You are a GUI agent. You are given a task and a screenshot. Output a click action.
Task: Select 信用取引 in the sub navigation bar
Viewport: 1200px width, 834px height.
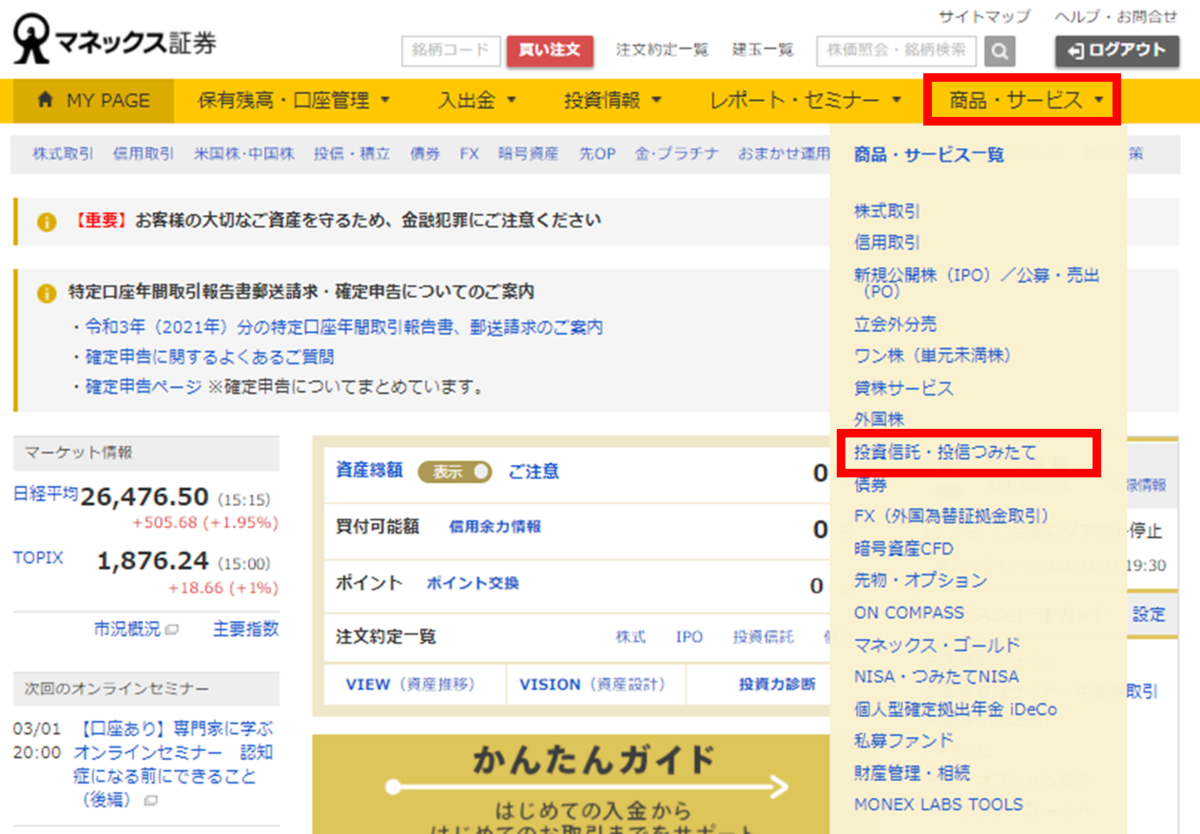[143, 154]
